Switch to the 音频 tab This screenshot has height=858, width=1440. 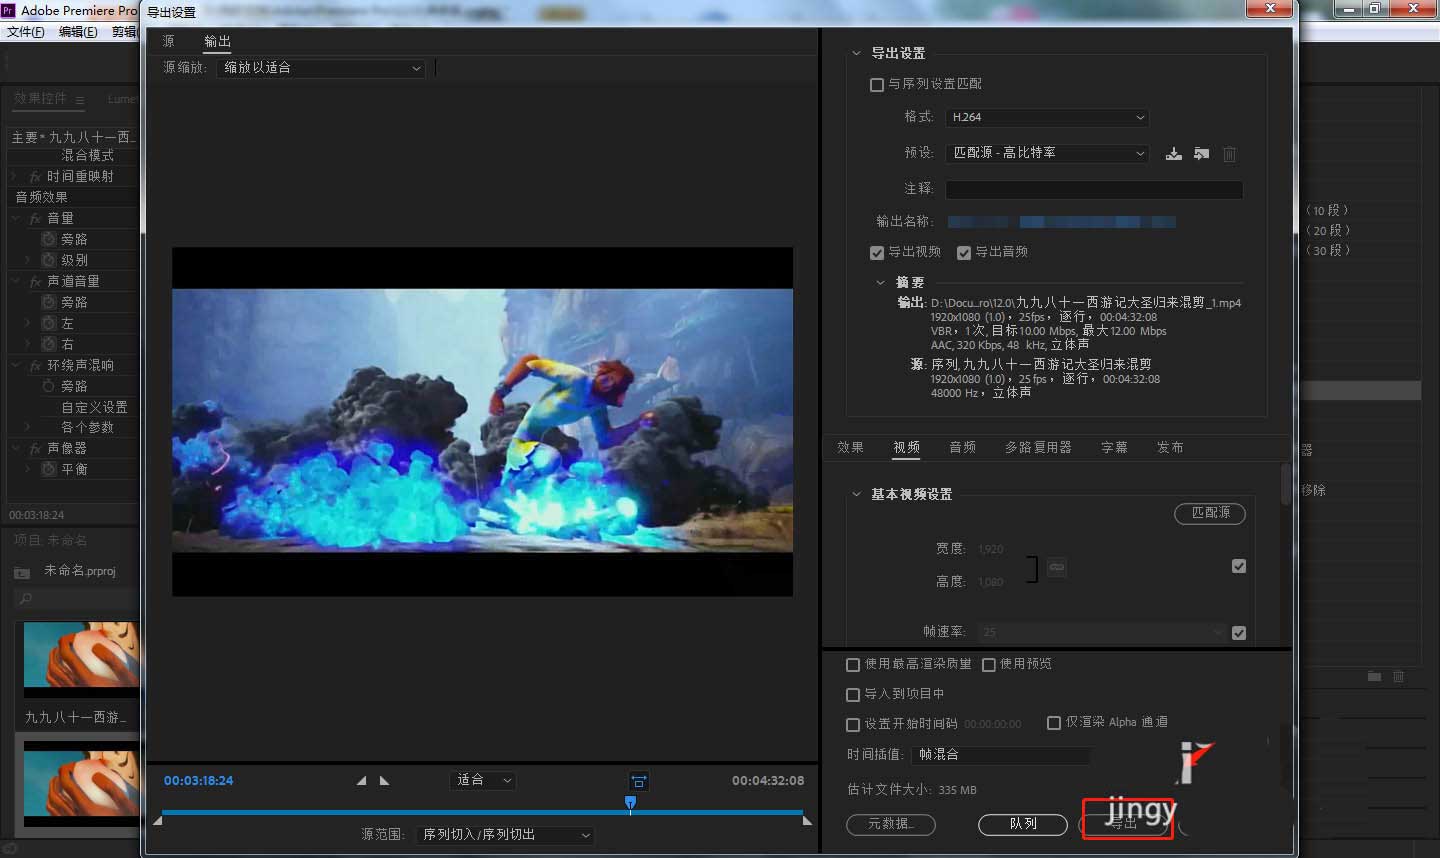coord(962,448)
